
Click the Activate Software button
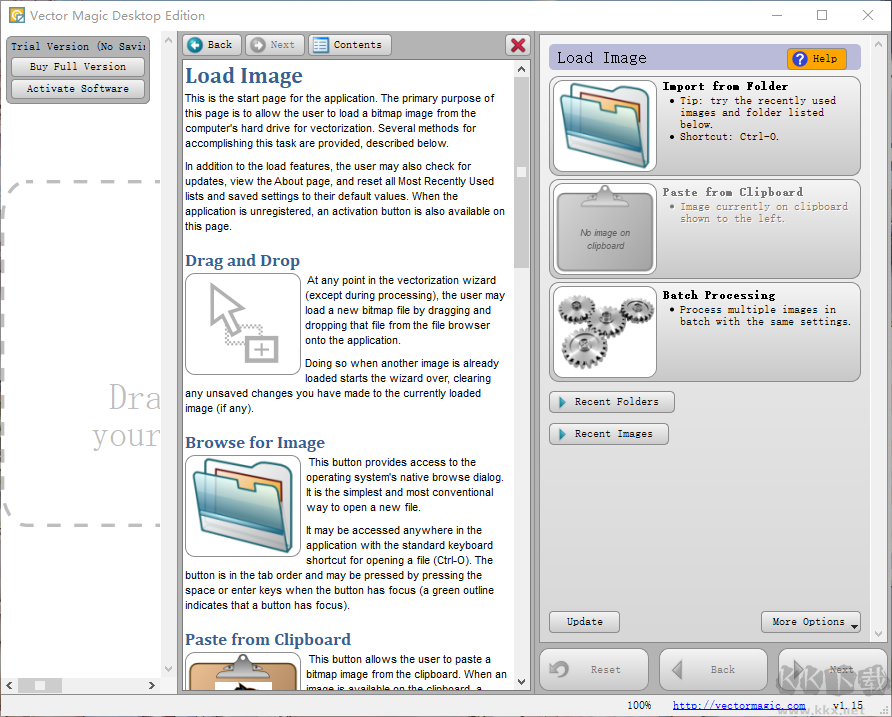click(x=78, y=89)
